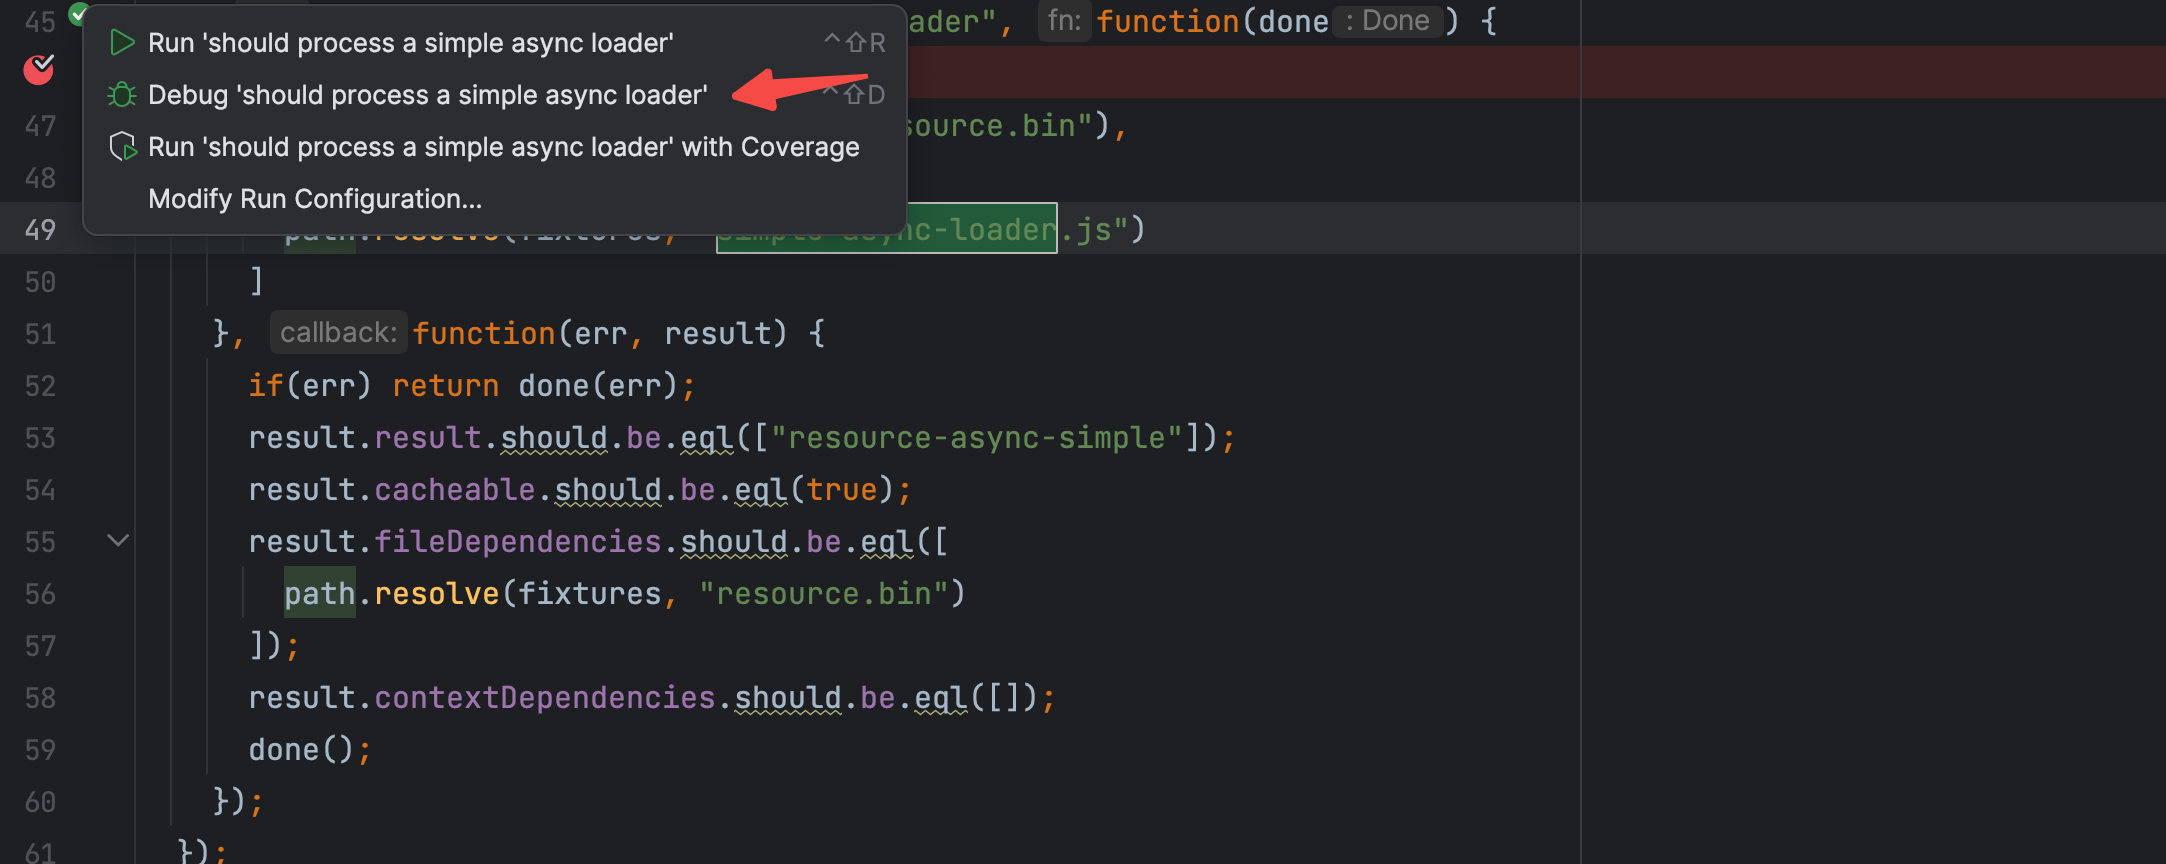Click the ': Done' type hint label
This screenshot has width=2166, height=864.
point(1387,21)
